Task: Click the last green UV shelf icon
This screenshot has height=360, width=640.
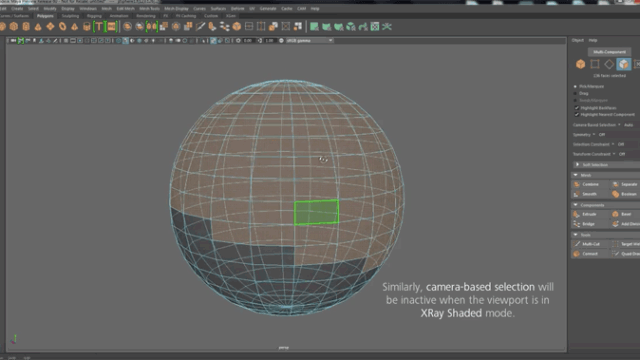Action: tap(387, 27)
